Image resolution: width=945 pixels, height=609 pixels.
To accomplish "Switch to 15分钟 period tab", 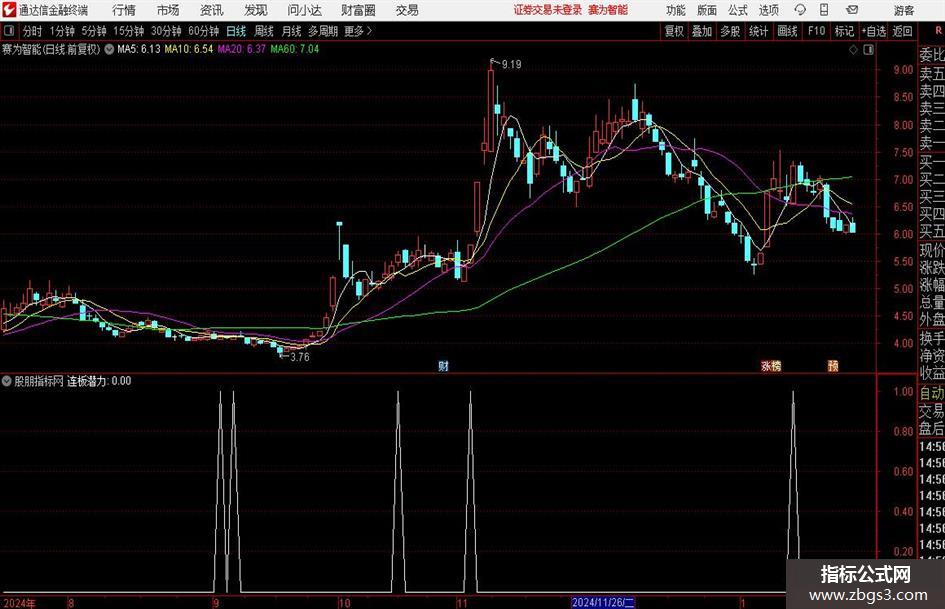I will [128, 31].
